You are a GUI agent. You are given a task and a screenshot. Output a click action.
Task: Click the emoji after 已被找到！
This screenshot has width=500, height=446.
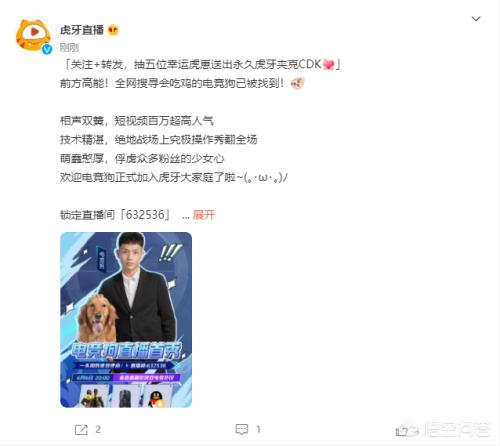[x=297, y=83]
